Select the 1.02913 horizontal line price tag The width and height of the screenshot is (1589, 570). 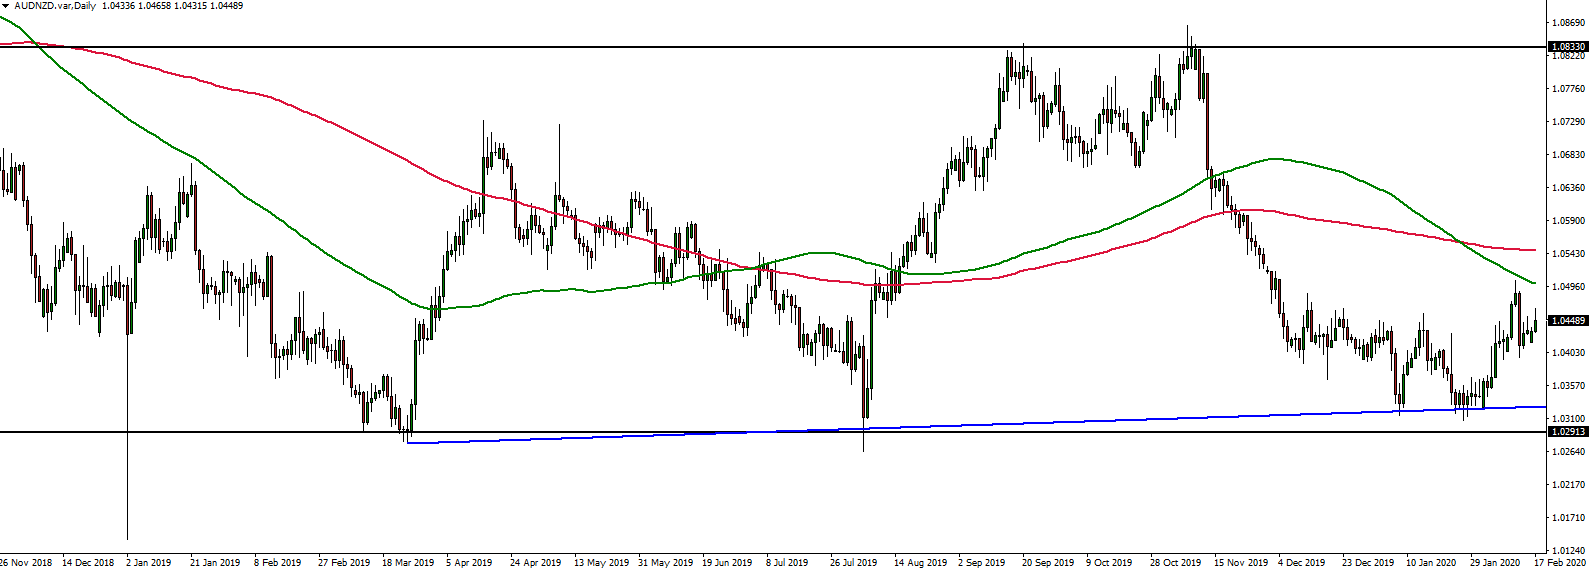1567,432
